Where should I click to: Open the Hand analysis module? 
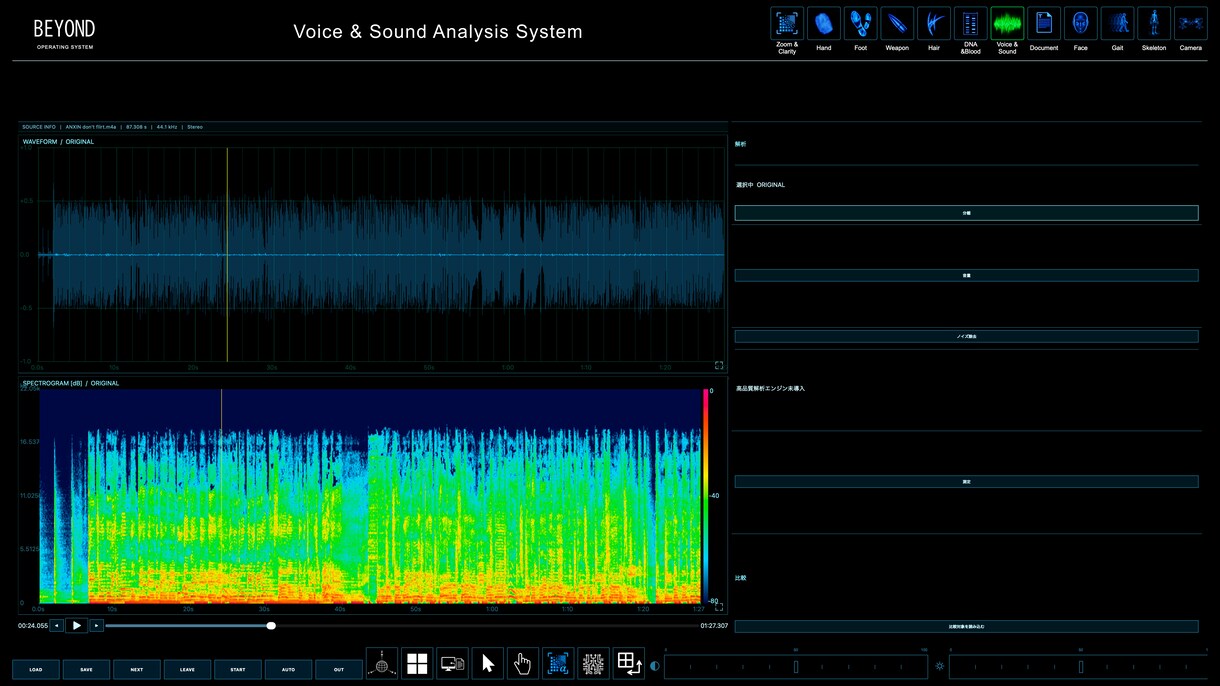pyautogui.click(x=824, y=23)
